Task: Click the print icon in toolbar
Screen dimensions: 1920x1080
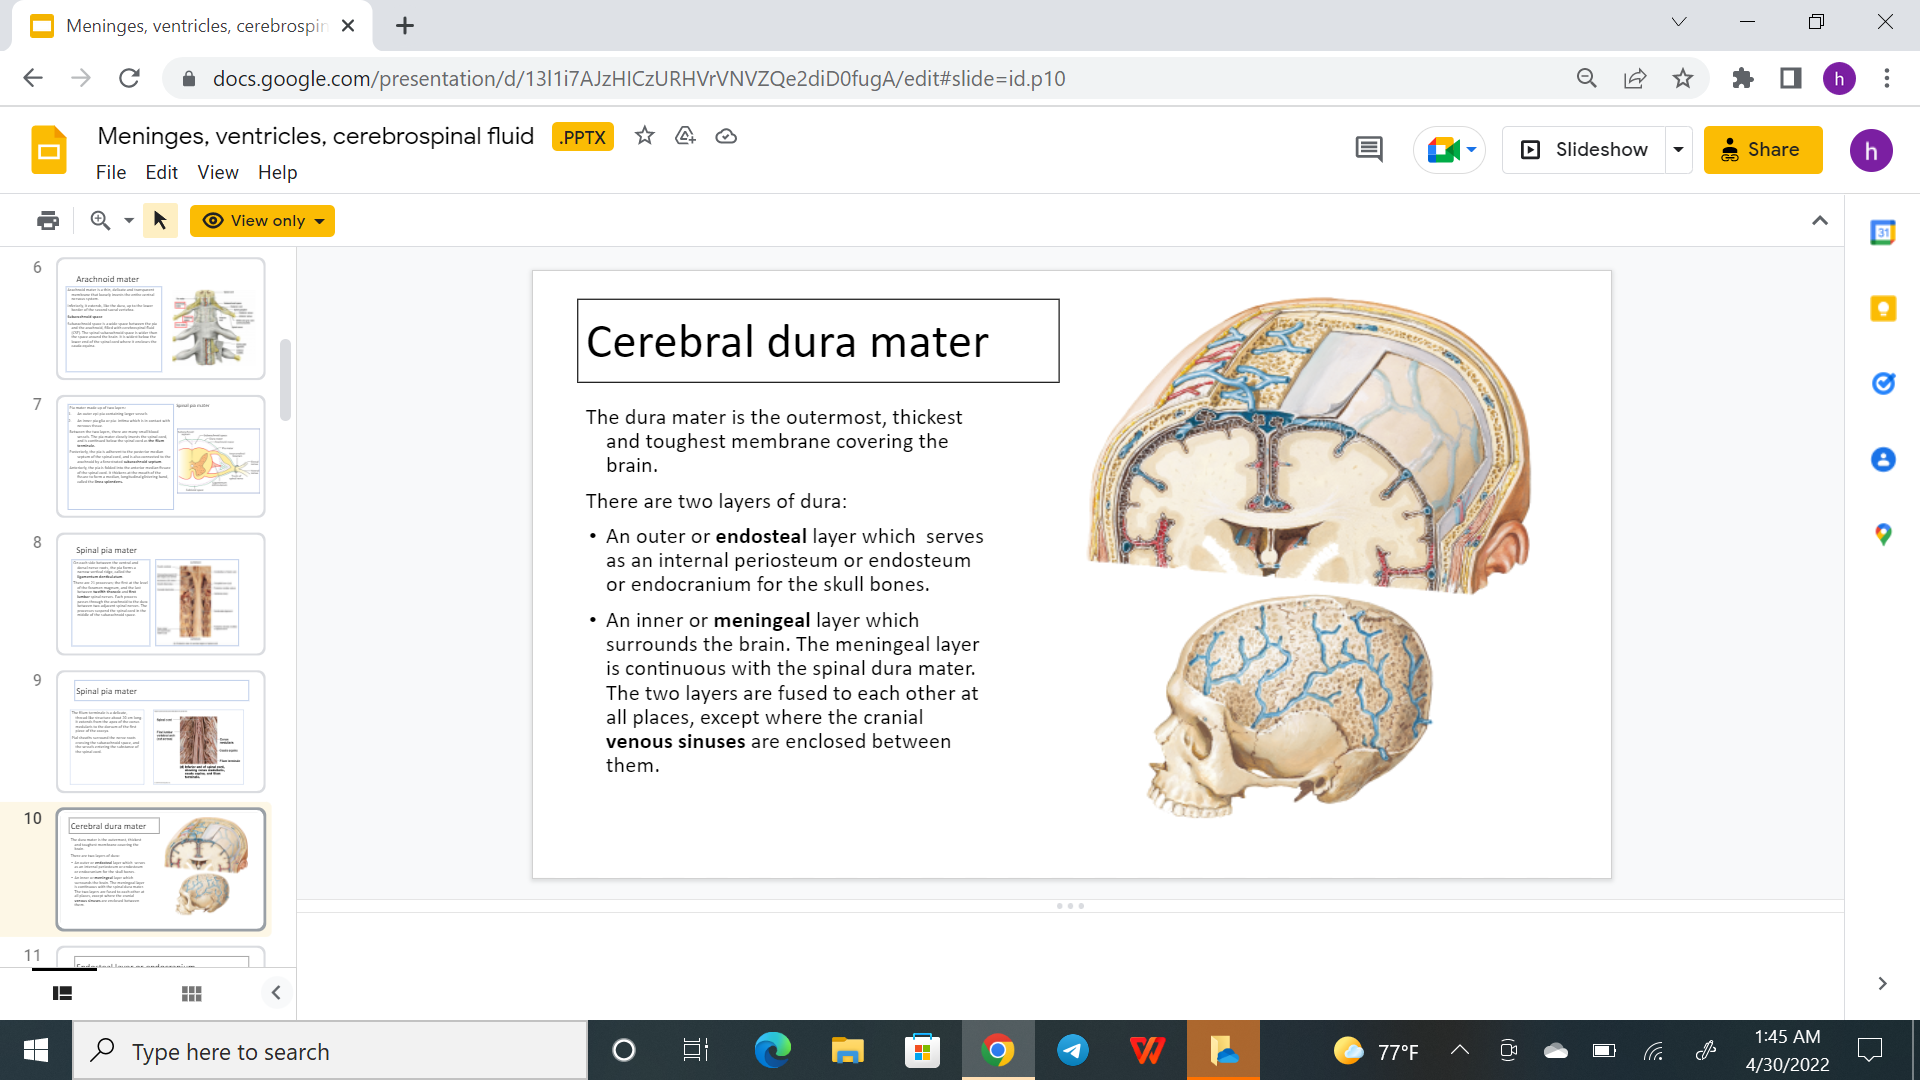Action: click(48, 221)
